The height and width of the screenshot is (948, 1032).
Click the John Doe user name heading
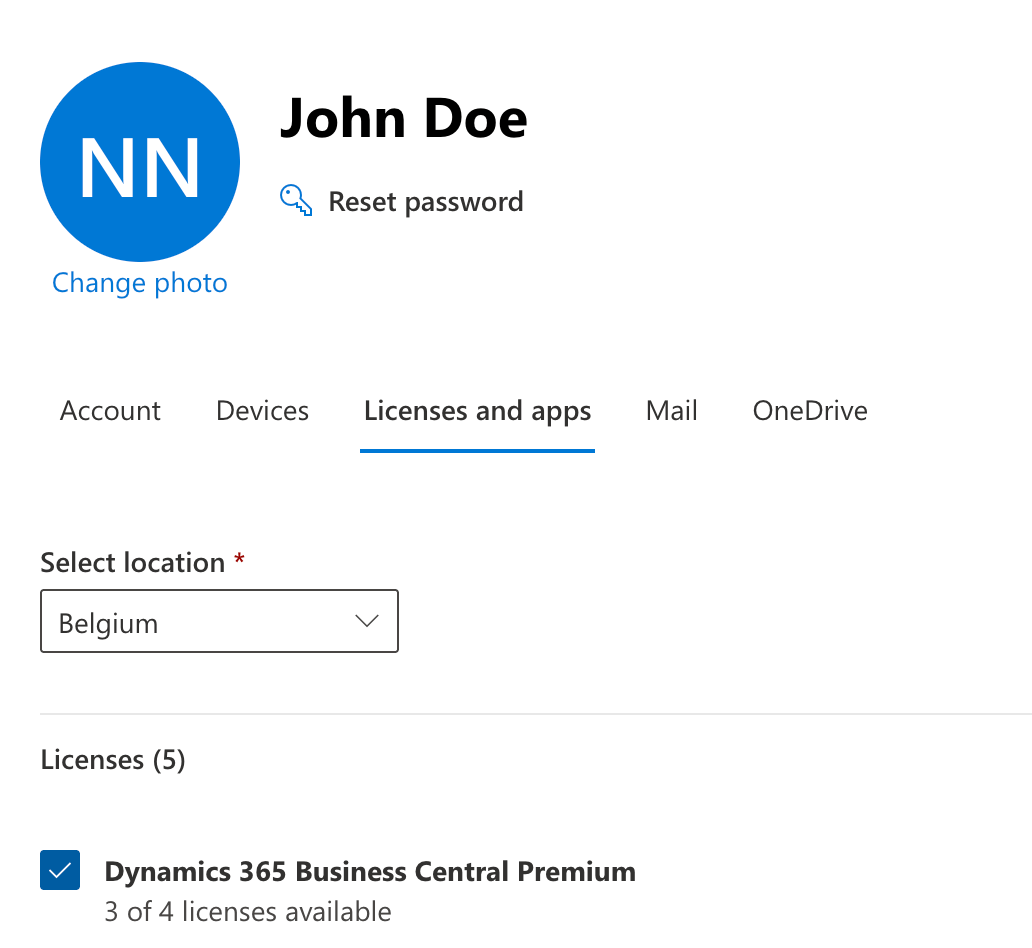(x=403, y=118)
